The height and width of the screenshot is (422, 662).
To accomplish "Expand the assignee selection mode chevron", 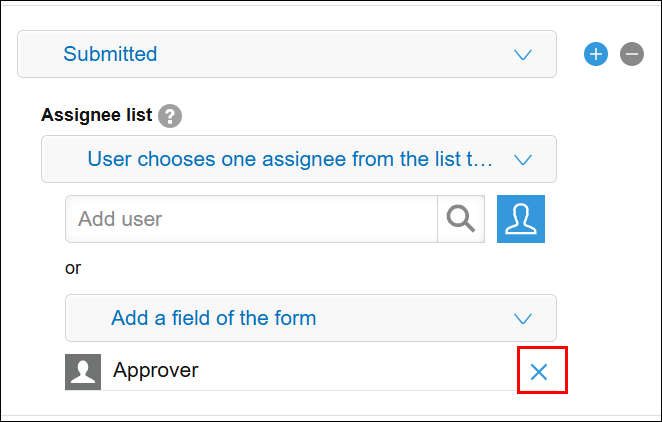I will [522, 159].
